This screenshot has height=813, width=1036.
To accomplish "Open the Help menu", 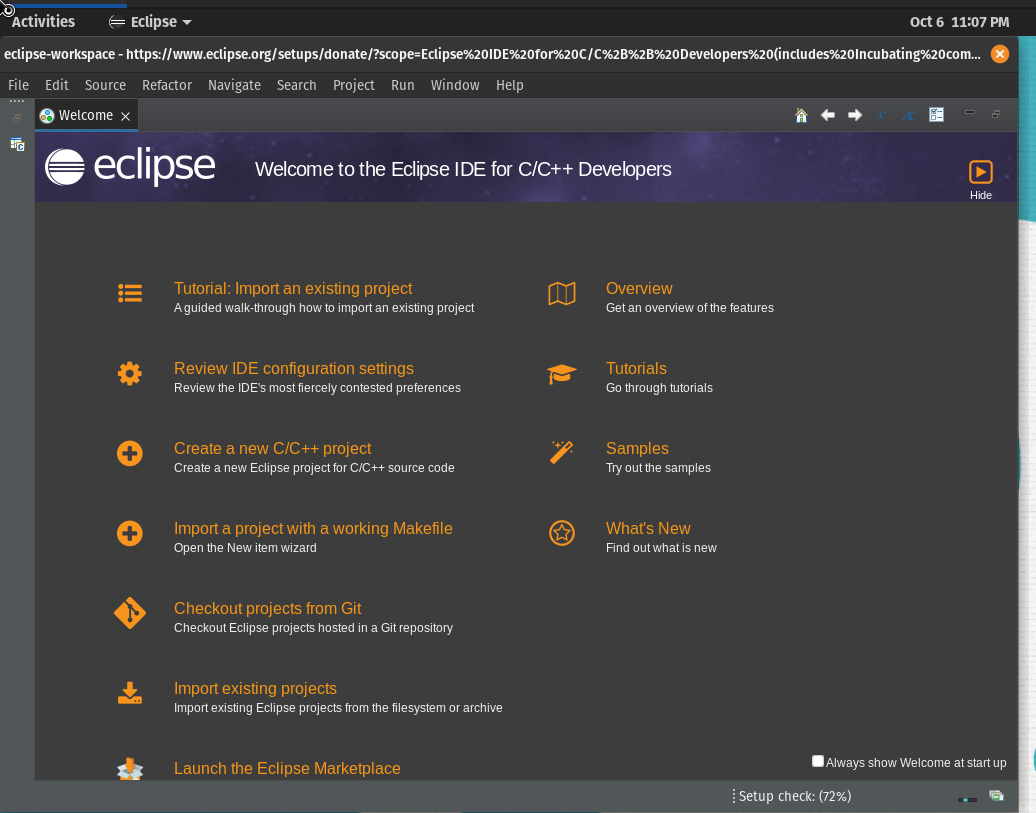I will coord(509,85).
